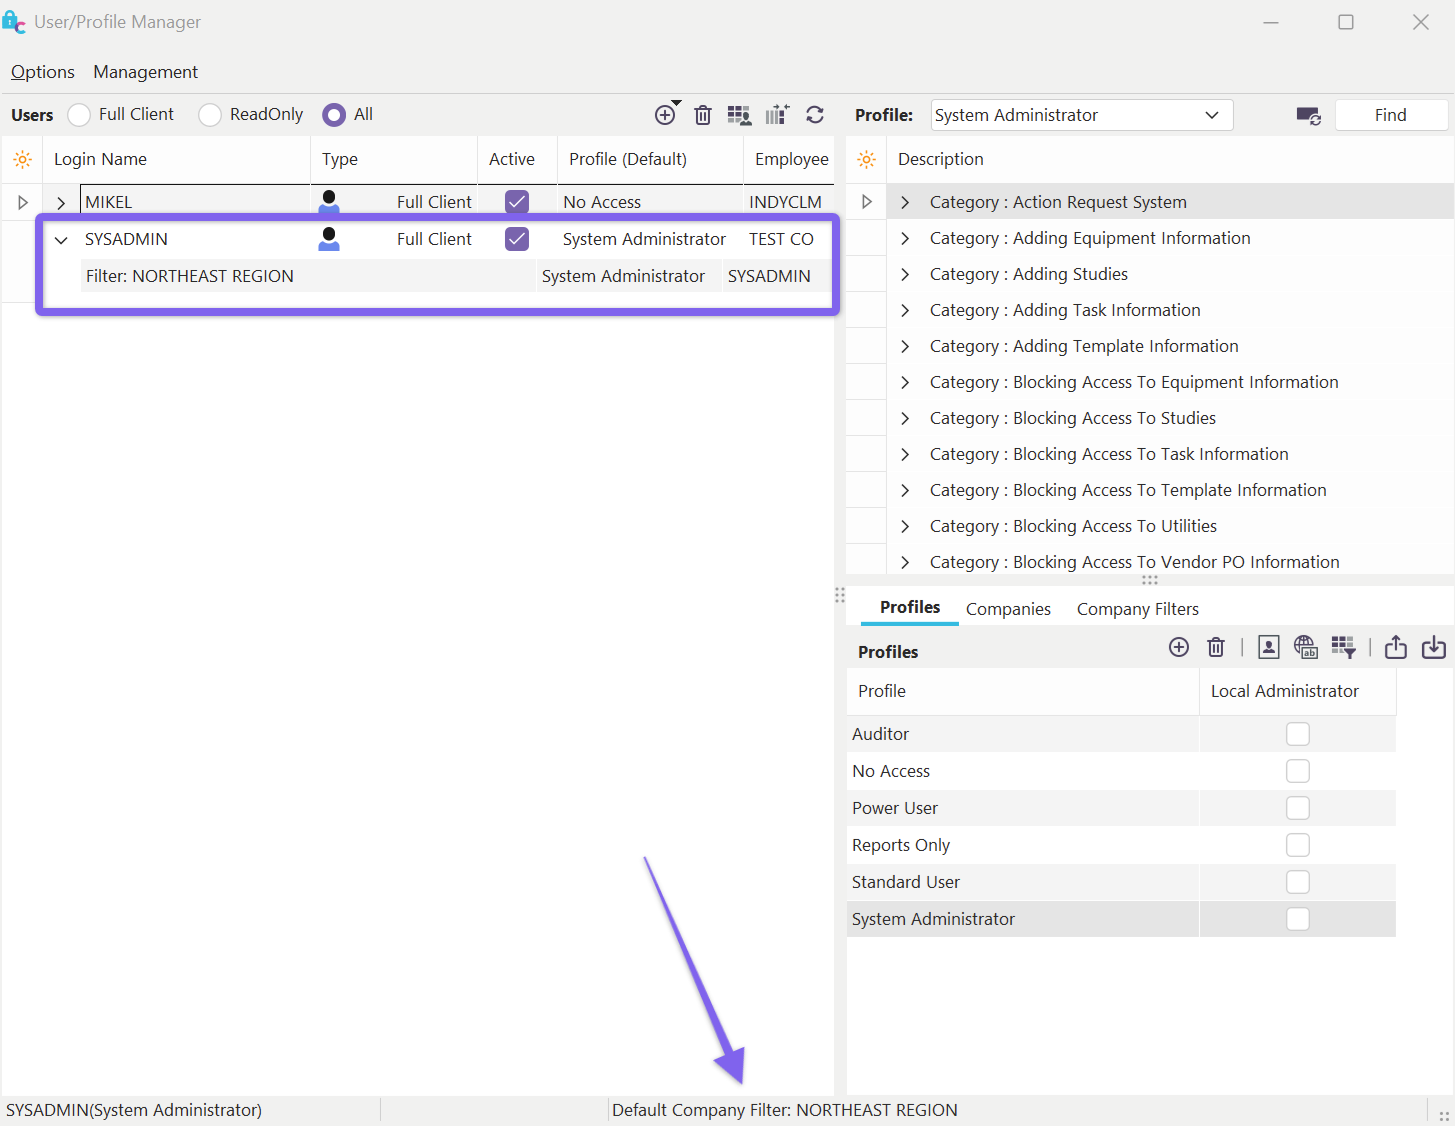Click the globe translation icon in Profiles
The width and height of the screenshot is (1455, 1126).
point(1305,648)
